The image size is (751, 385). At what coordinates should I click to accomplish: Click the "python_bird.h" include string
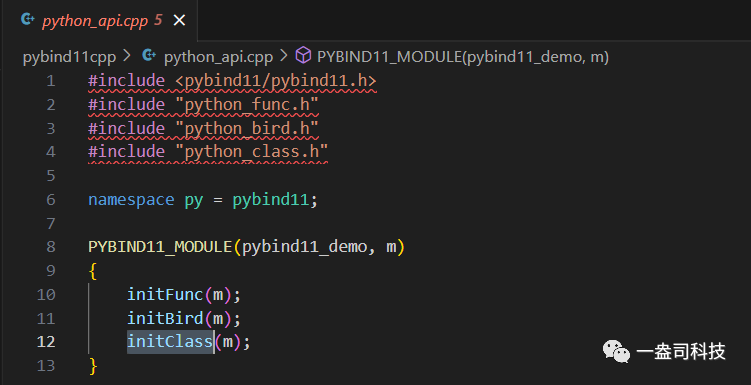[247, 128]
